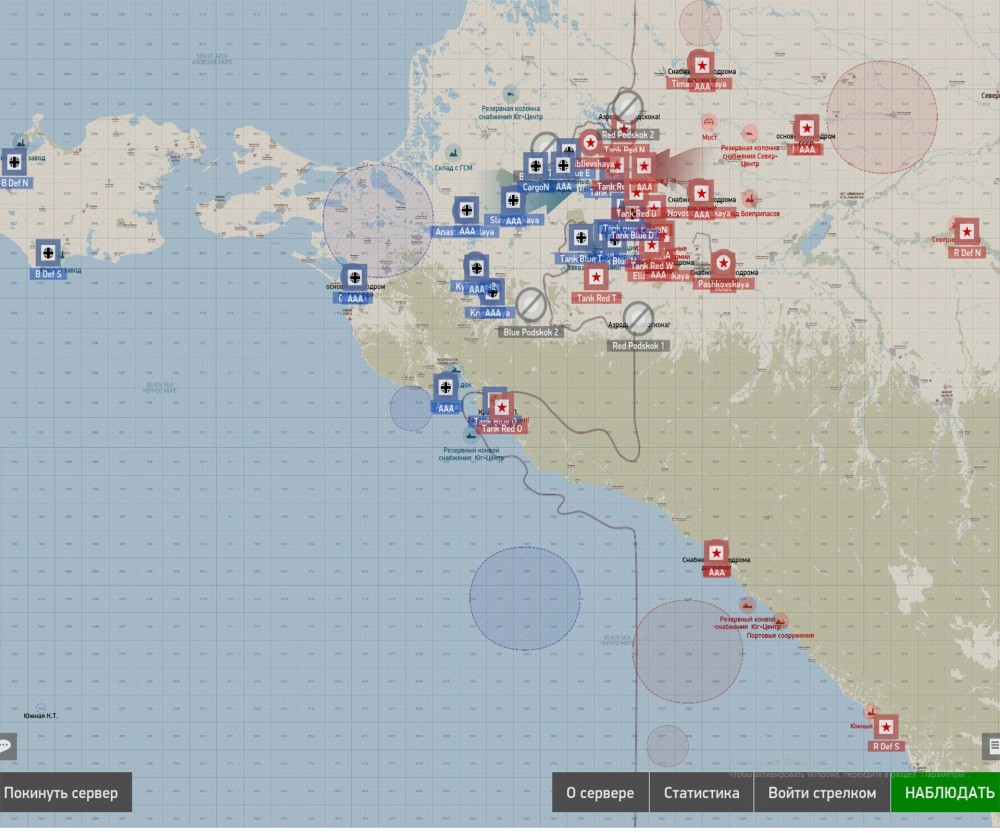Pick the Tank Blue T spawn icon
The height and width of the screenshot is (833, 1000).
tap(580, 238)
